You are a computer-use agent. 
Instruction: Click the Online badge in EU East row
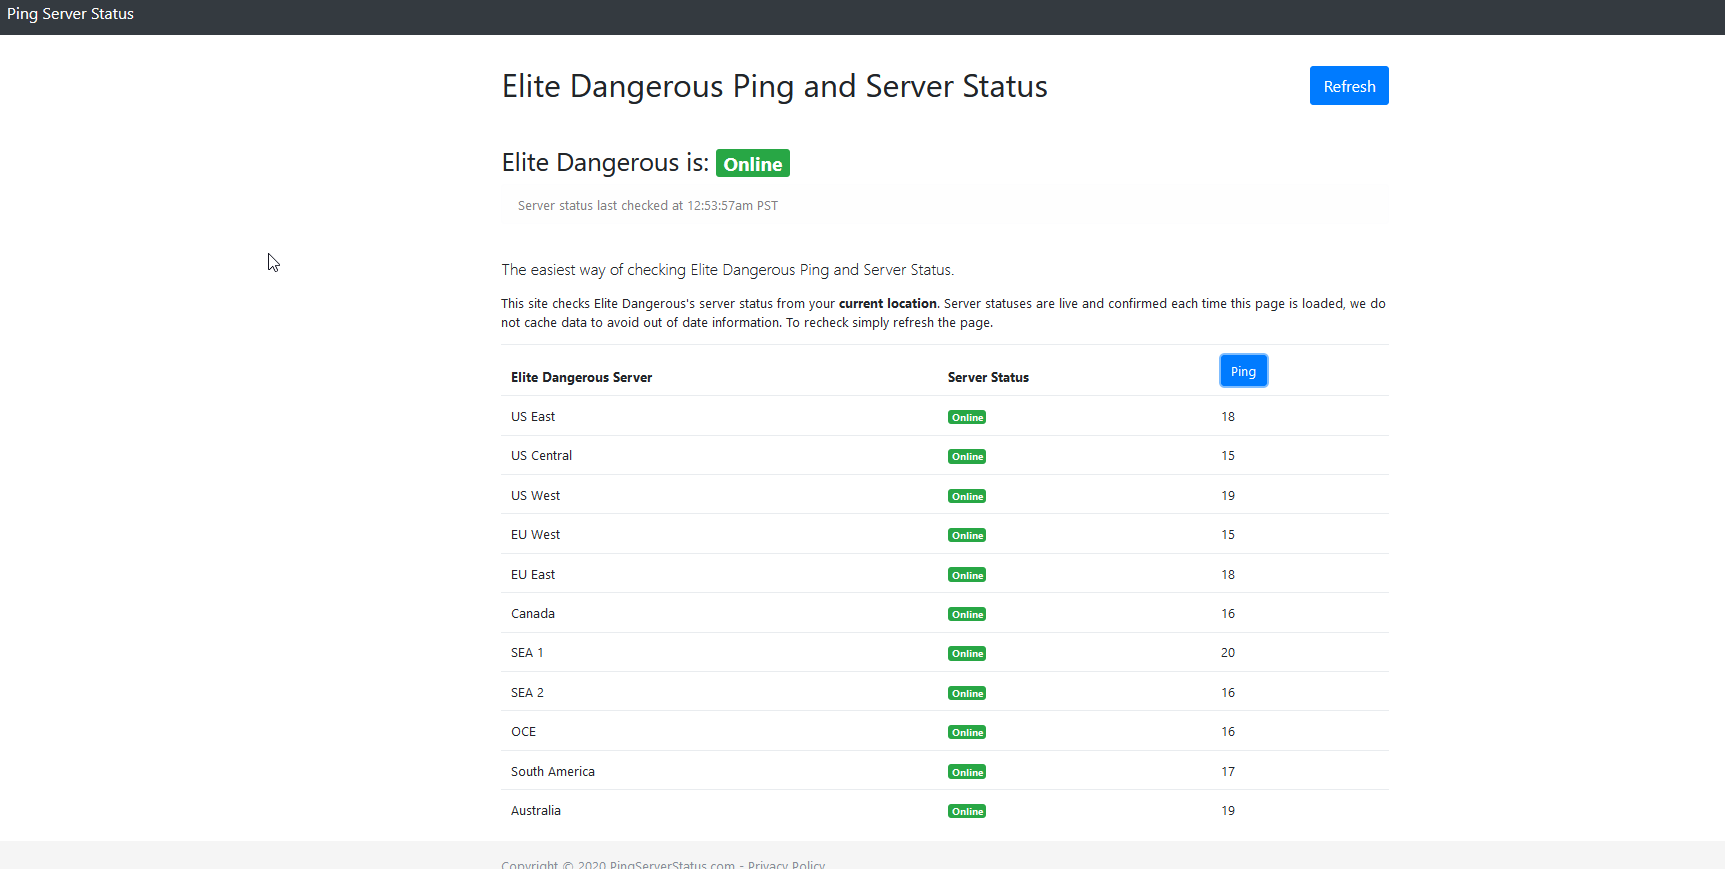[967, 575]
